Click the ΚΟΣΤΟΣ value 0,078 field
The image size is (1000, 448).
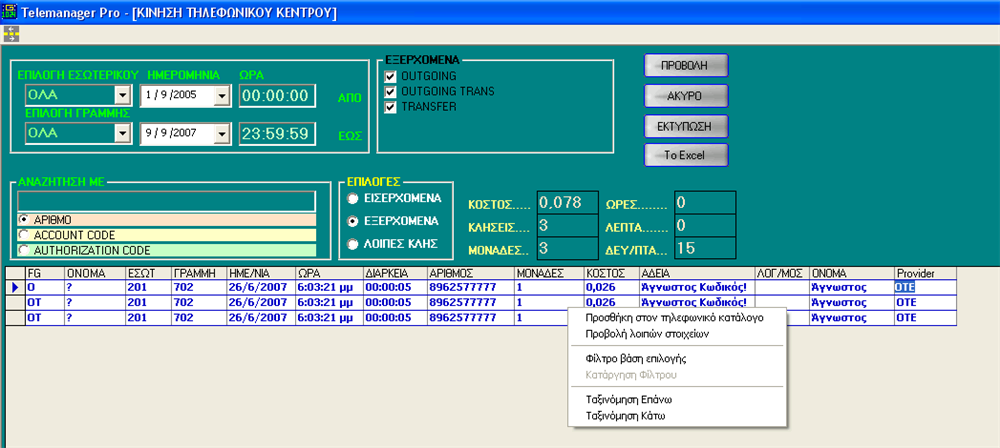[568, 203]
